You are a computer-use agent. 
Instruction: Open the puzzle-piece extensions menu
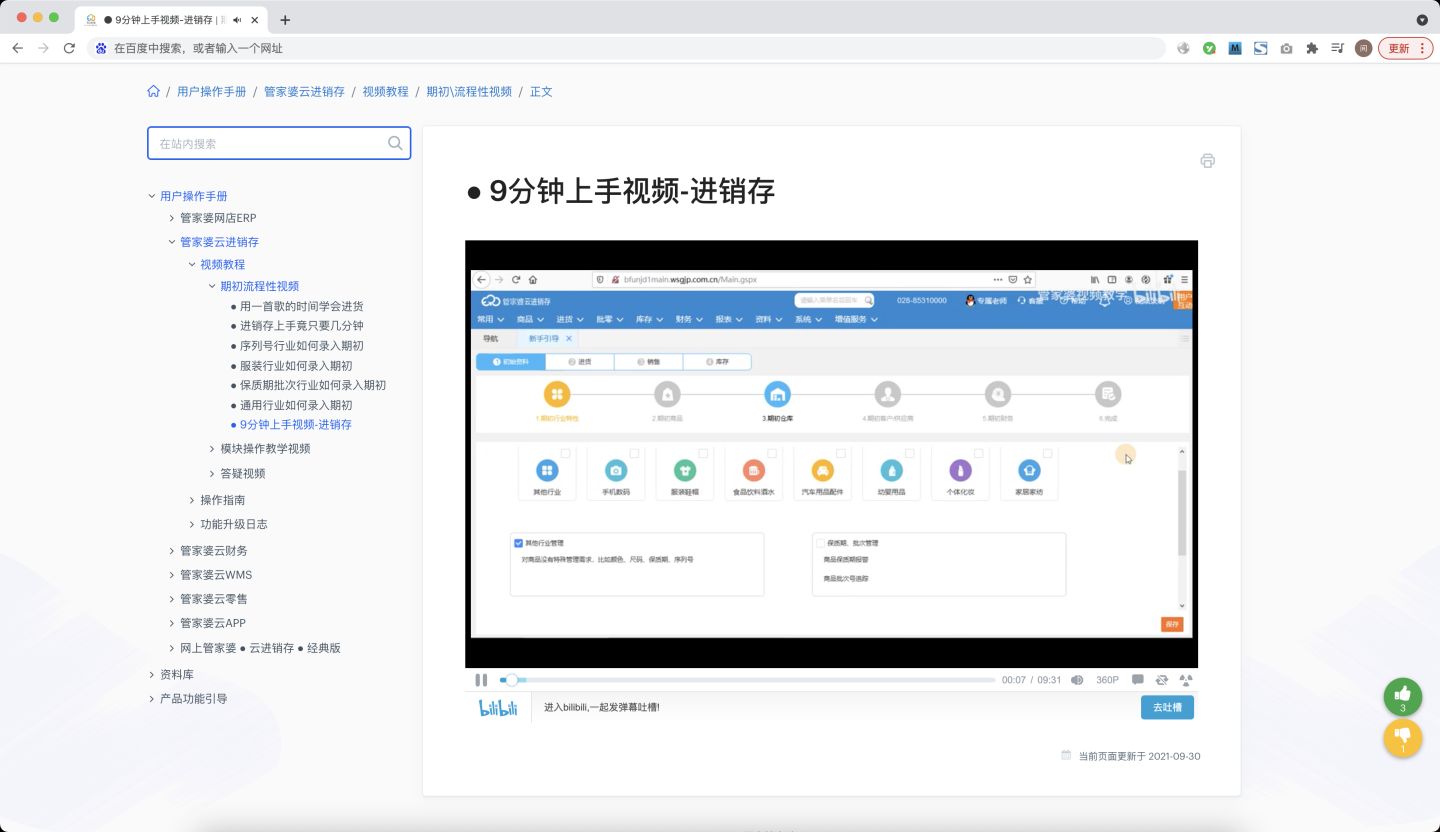coord(1312,48)
